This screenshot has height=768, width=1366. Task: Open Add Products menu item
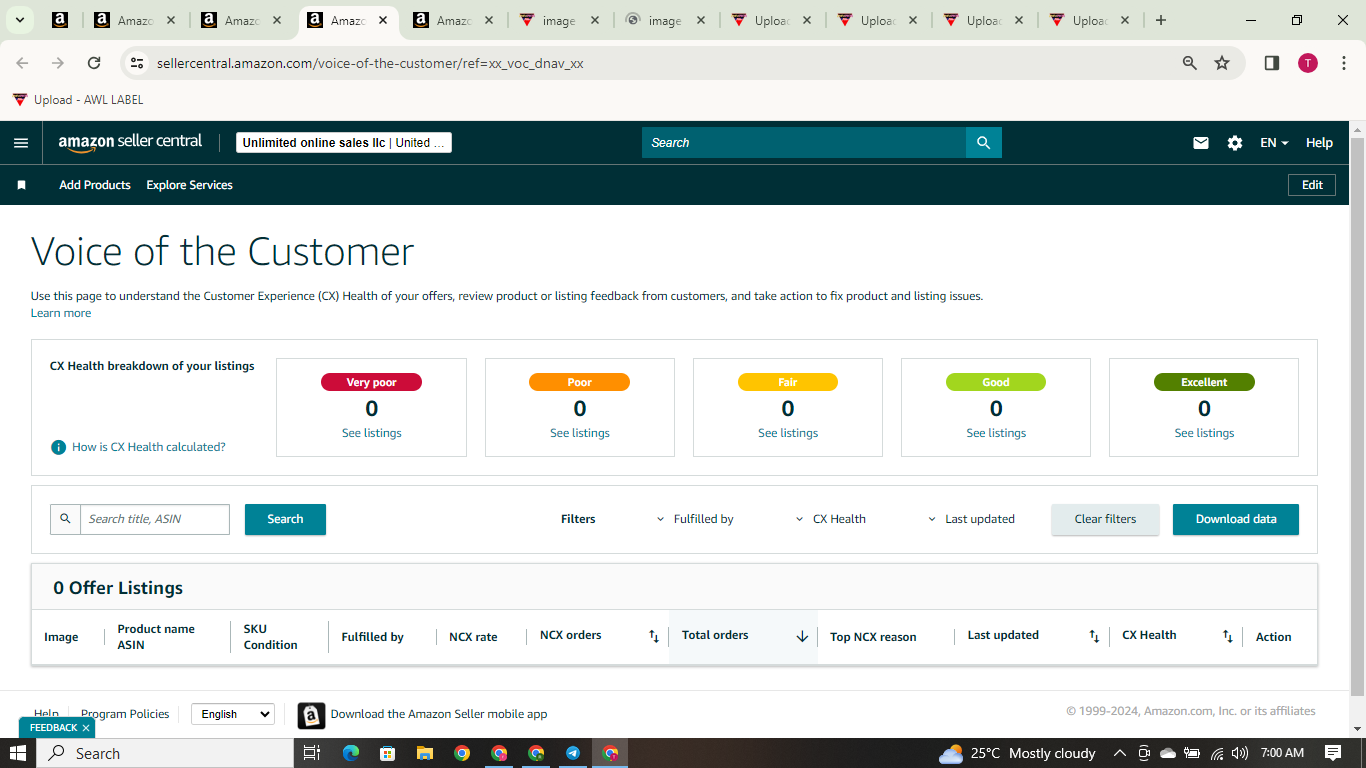[x=95, y=185]
